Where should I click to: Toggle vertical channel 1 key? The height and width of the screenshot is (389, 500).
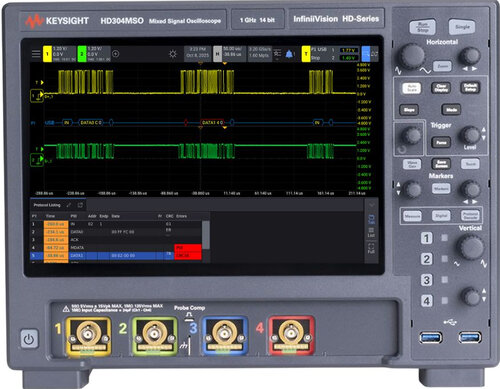pos(426,238)
